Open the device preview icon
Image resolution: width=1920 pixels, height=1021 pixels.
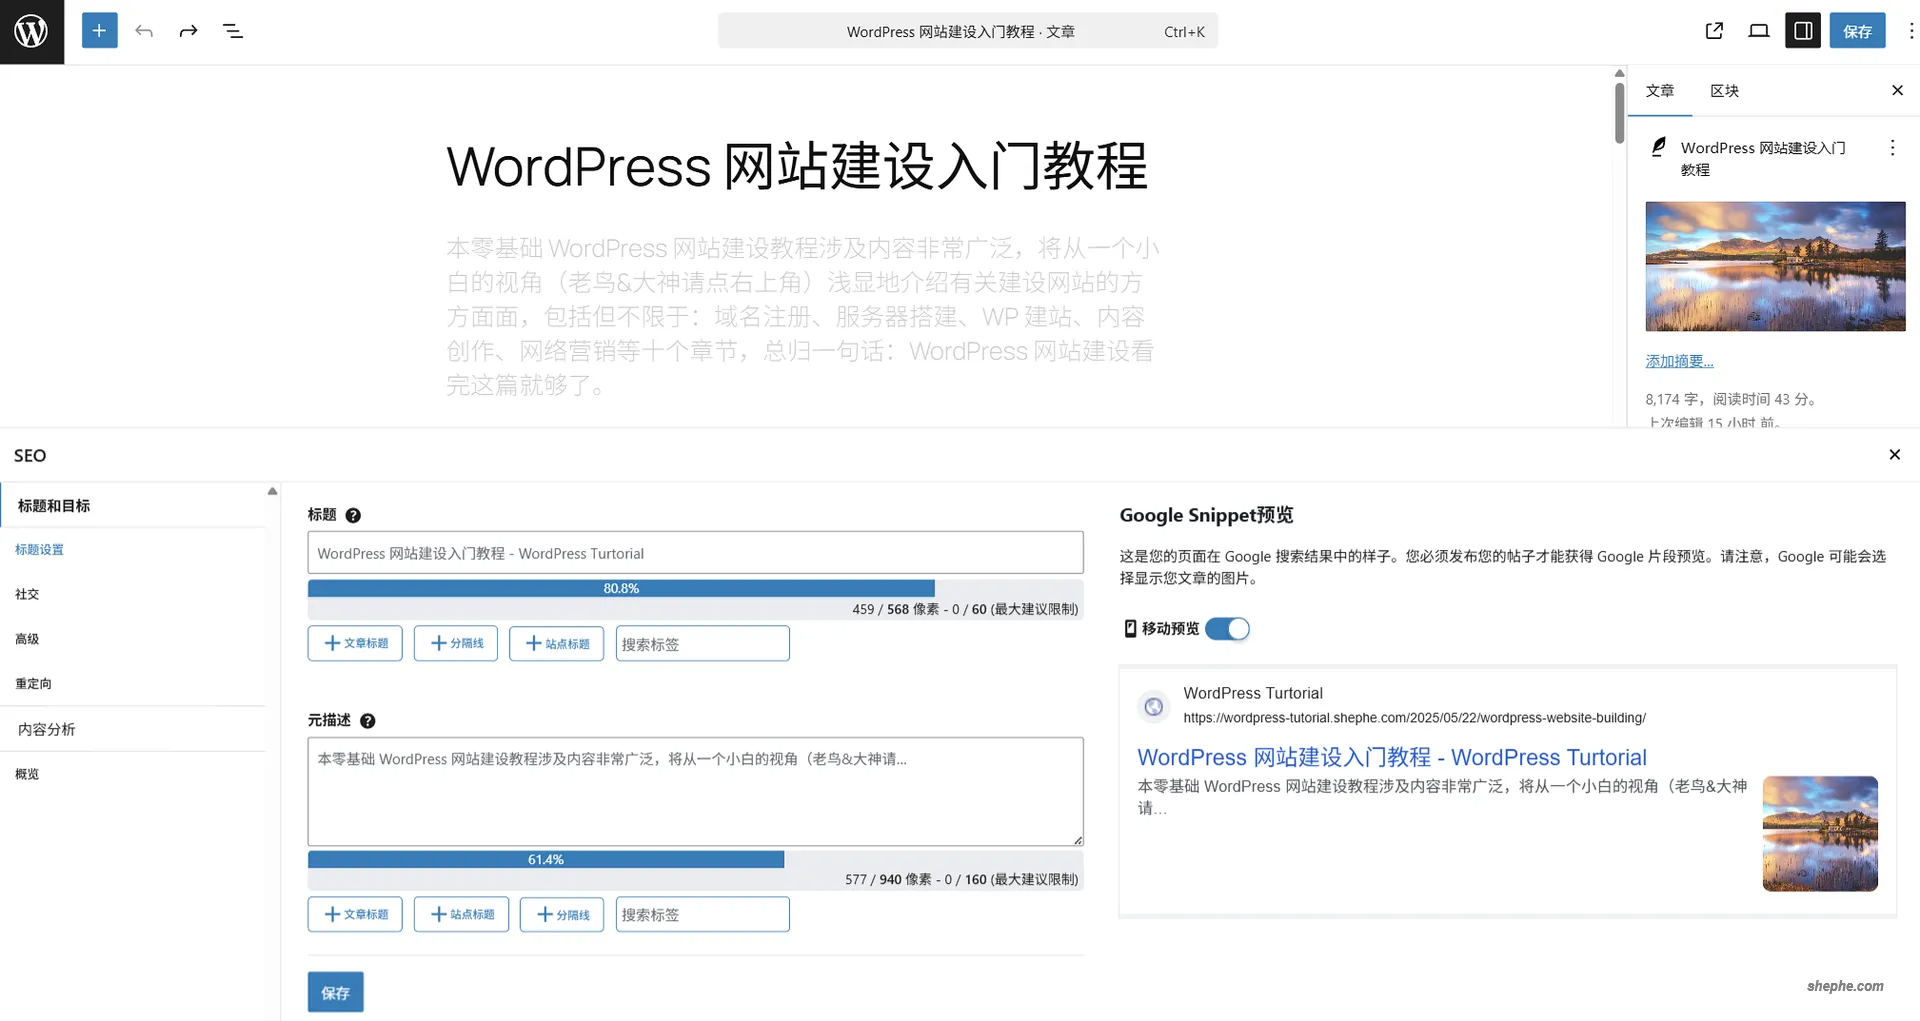click(1758, 31)
